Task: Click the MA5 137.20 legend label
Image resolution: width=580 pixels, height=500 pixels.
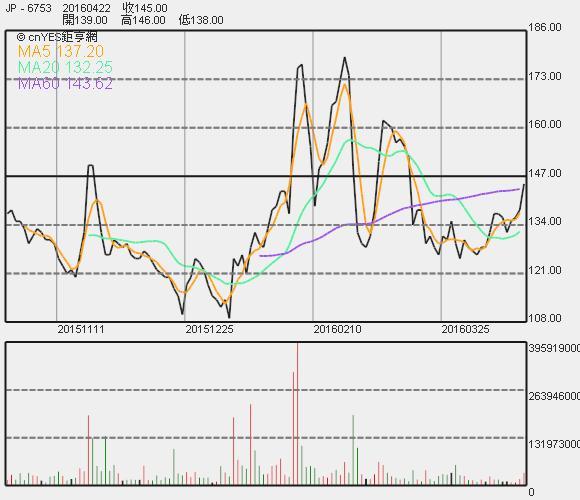Action: tap(61, 51)
